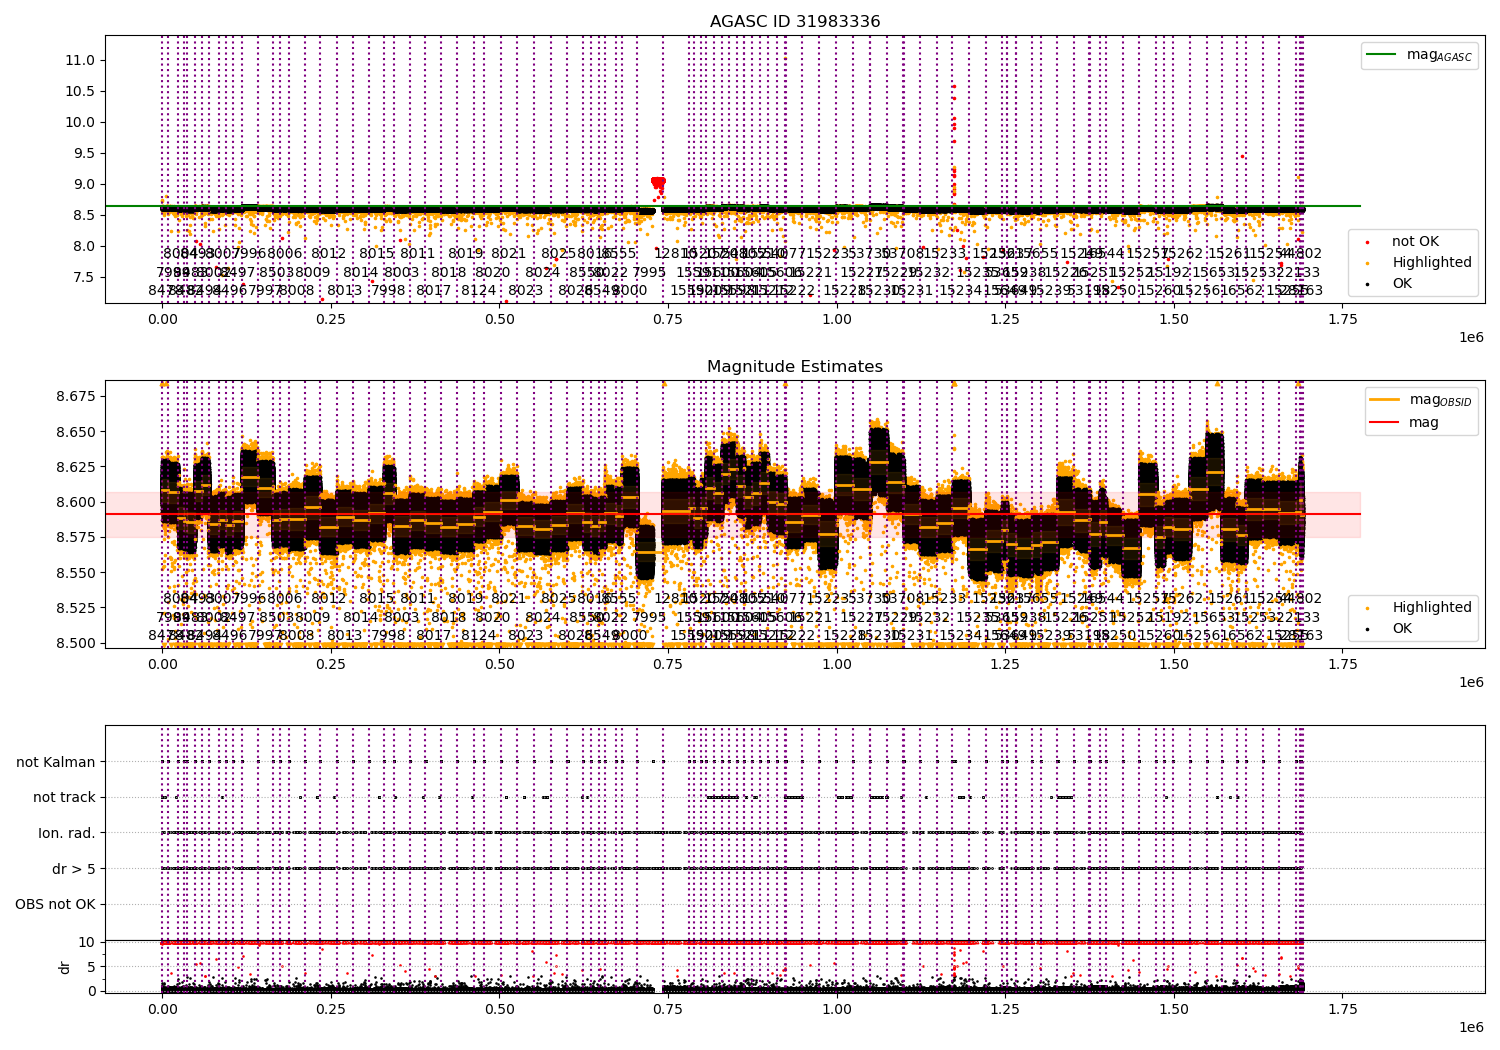
Task: Click the 8.525 y-axis tick label
Action: coord(76,608)
